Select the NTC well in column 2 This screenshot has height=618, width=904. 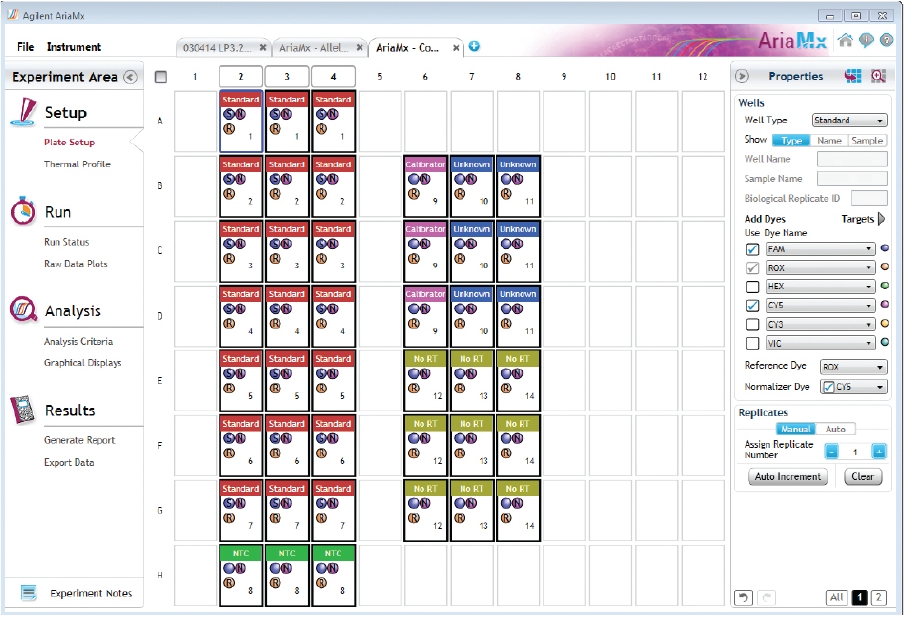pos(241,575)
